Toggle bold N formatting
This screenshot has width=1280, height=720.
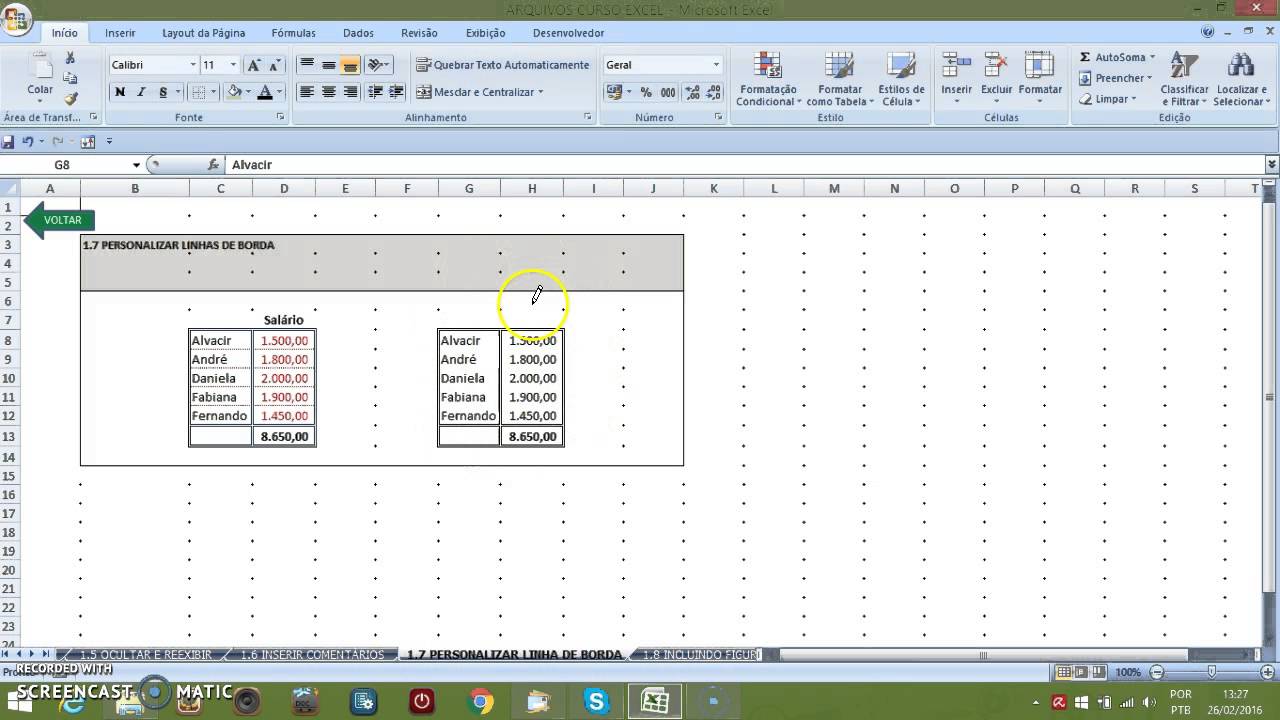(120, 92)
